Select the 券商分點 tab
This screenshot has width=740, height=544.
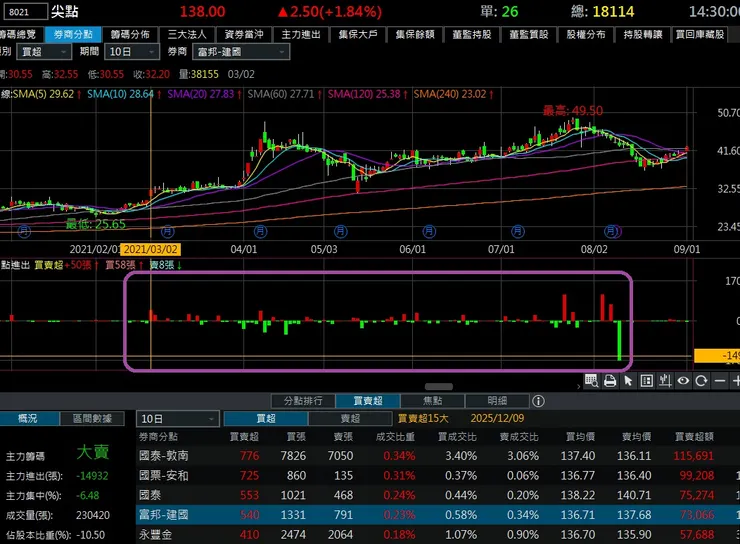73,34
